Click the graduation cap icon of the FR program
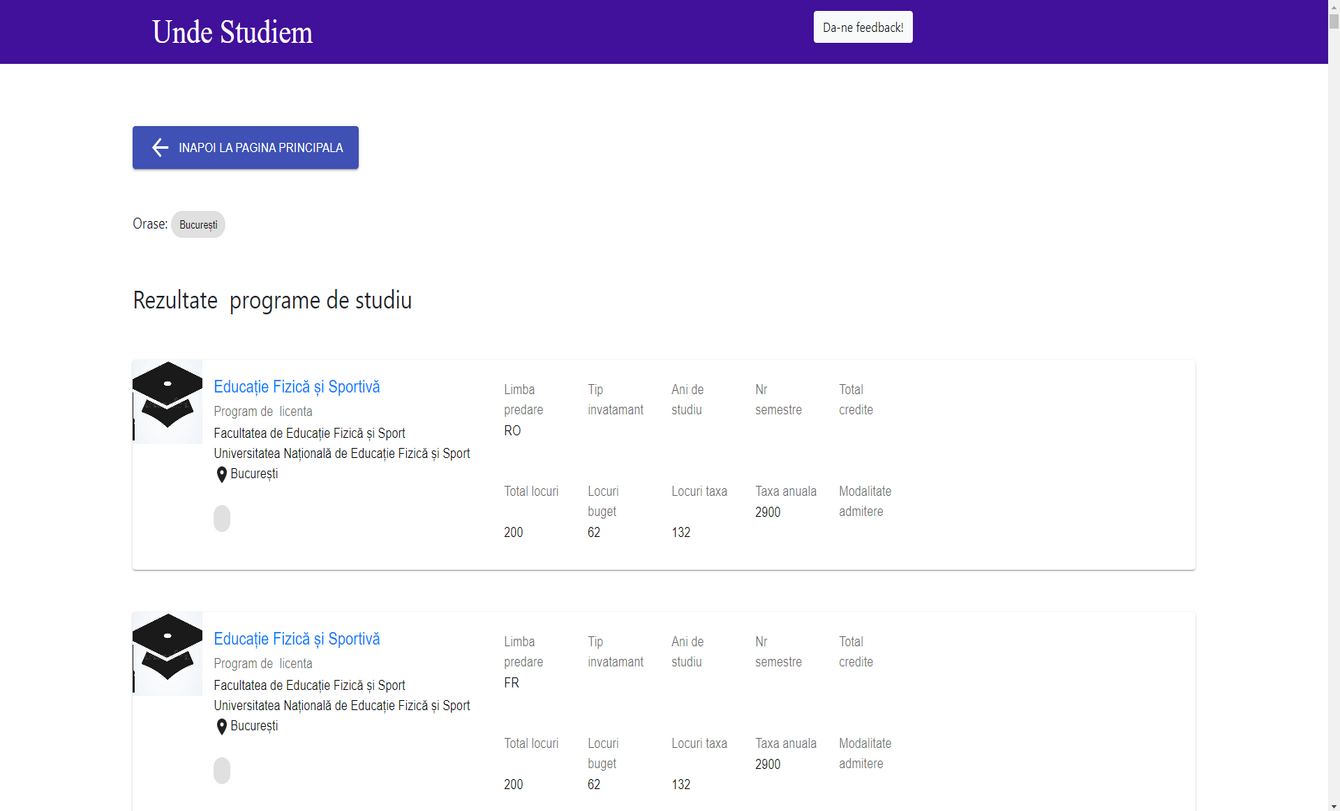 pyautogui.click(x=167, y=653)
